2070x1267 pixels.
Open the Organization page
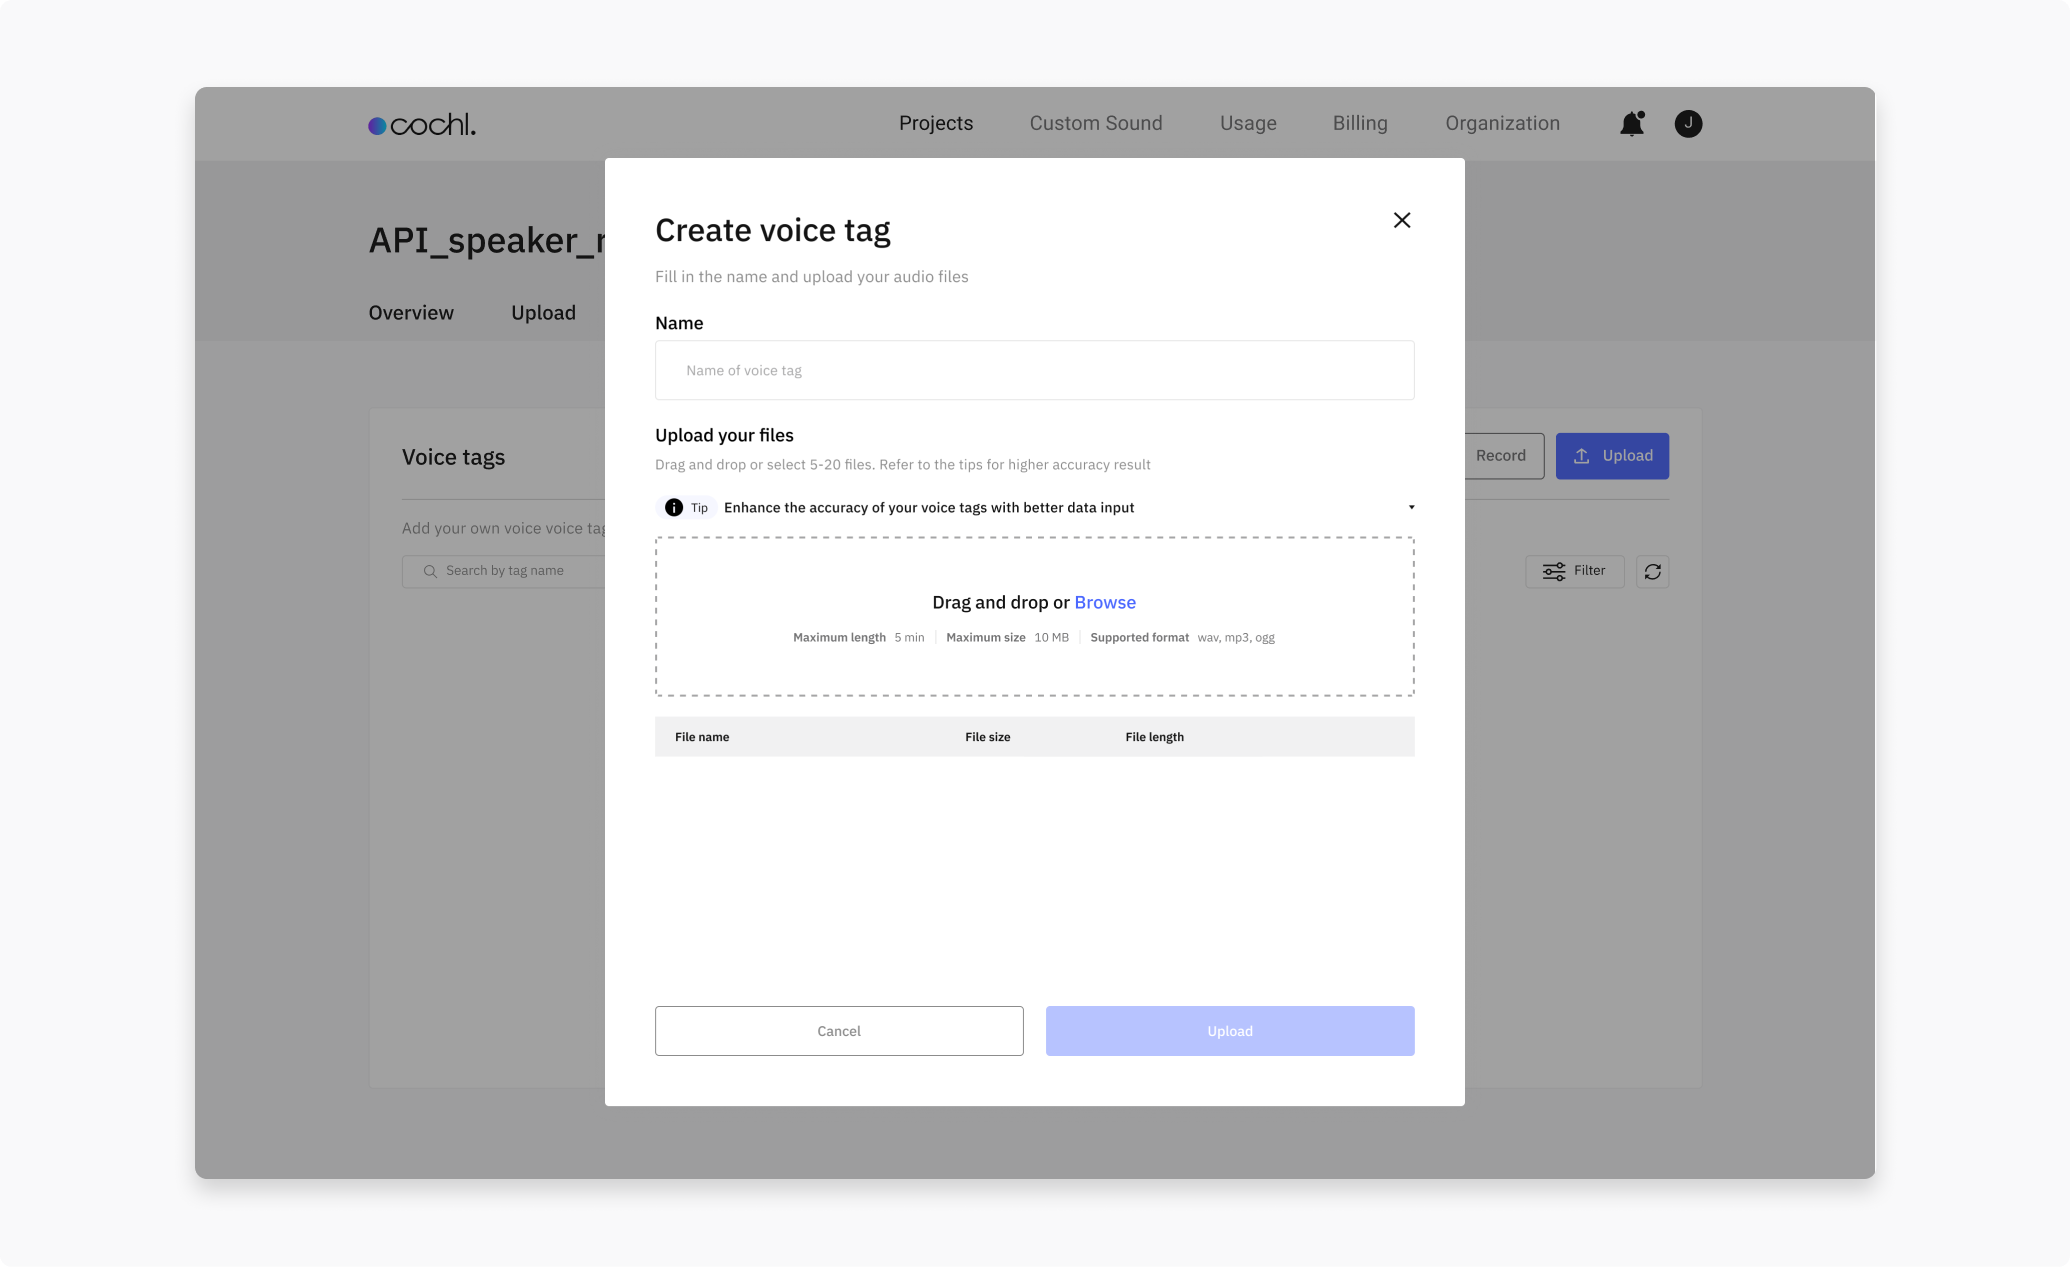coord(1502,123)
